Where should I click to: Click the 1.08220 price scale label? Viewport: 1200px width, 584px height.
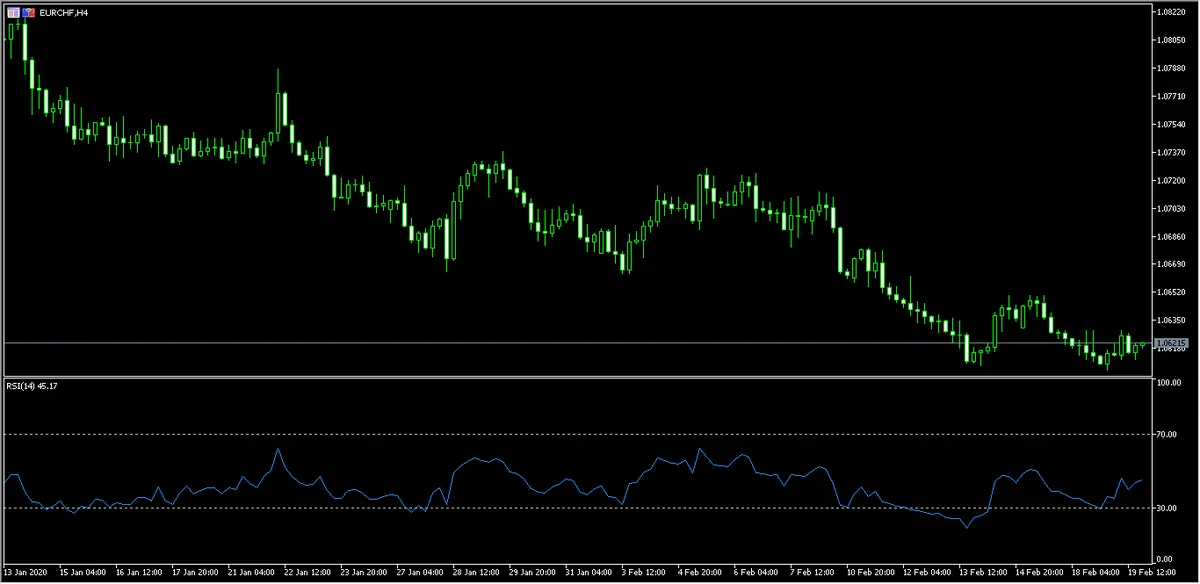(1172, 12)
